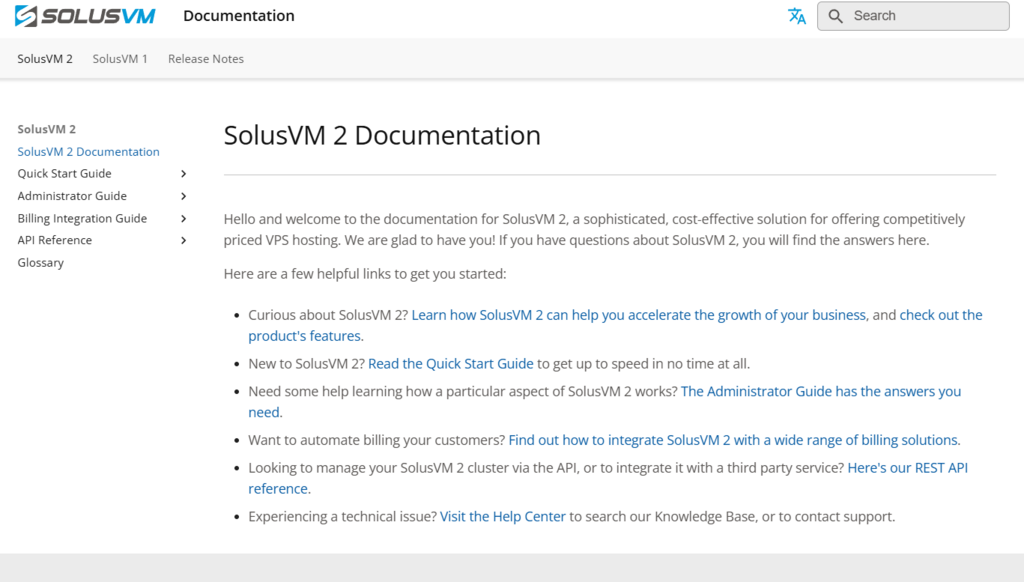The width and height of the screenshot is (1024, 582).
Task: Switch to the SolusVM 1 tab
Action: tap(120, 59)
